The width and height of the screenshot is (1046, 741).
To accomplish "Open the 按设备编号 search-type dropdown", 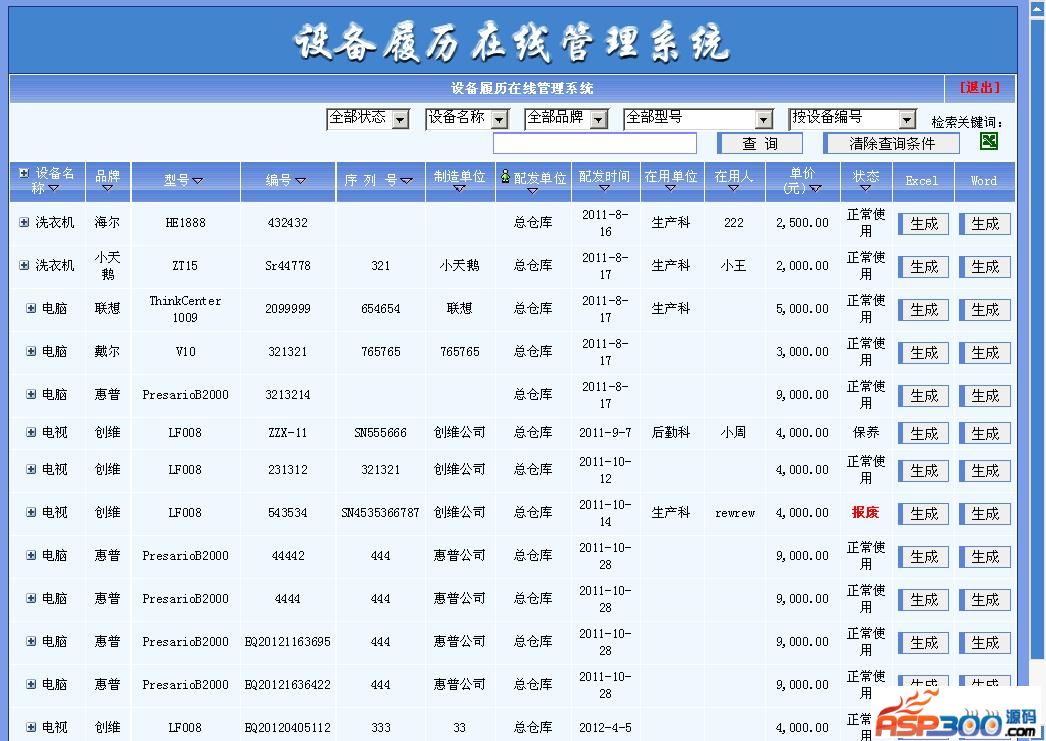I will coord(852,119).
